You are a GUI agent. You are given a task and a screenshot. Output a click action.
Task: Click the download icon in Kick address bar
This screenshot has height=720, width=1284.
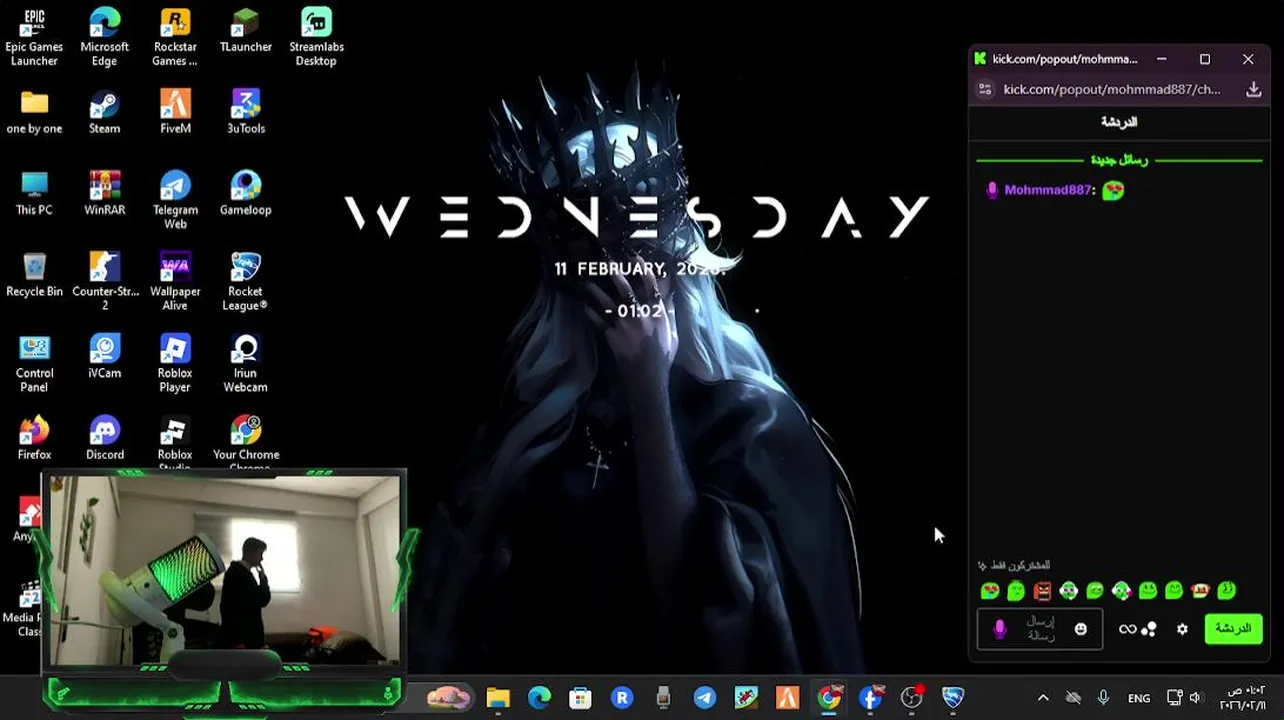click(x=1253, y=89)
